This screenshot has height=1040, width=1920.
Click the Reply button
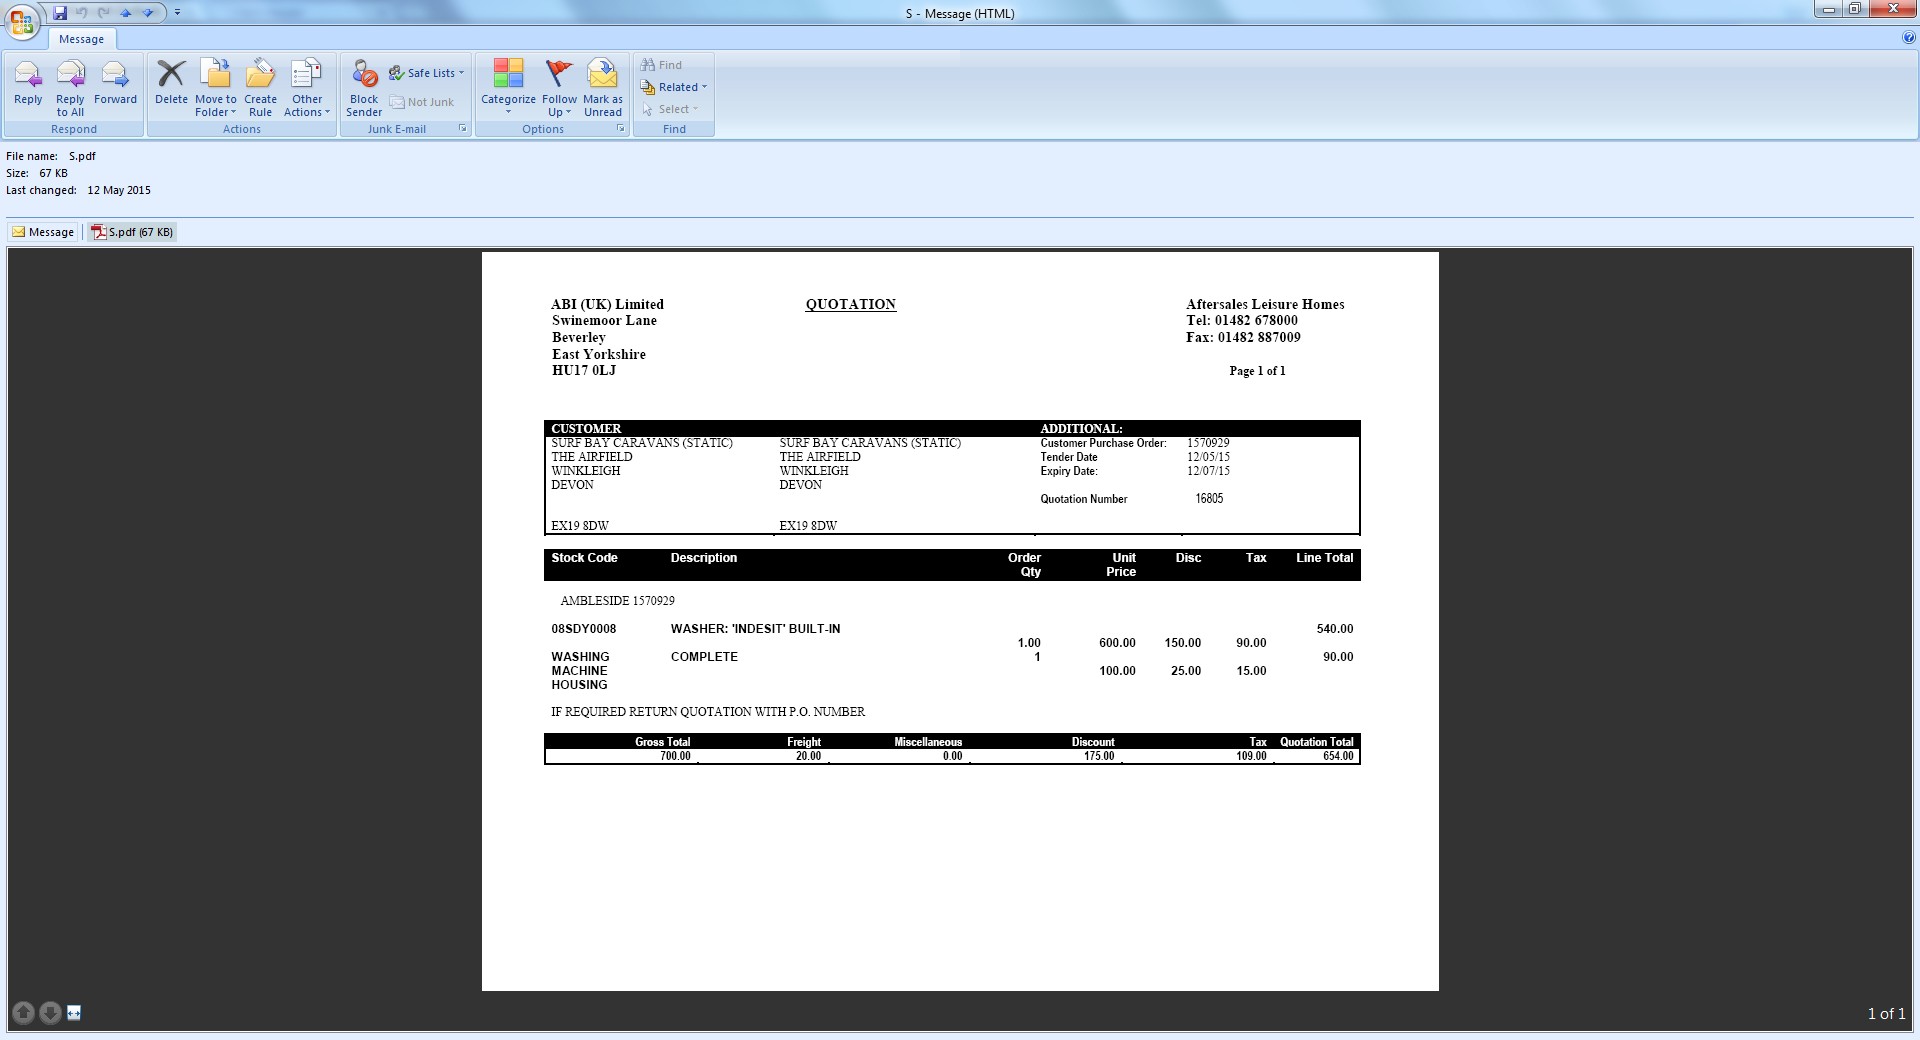coord(28,83)
